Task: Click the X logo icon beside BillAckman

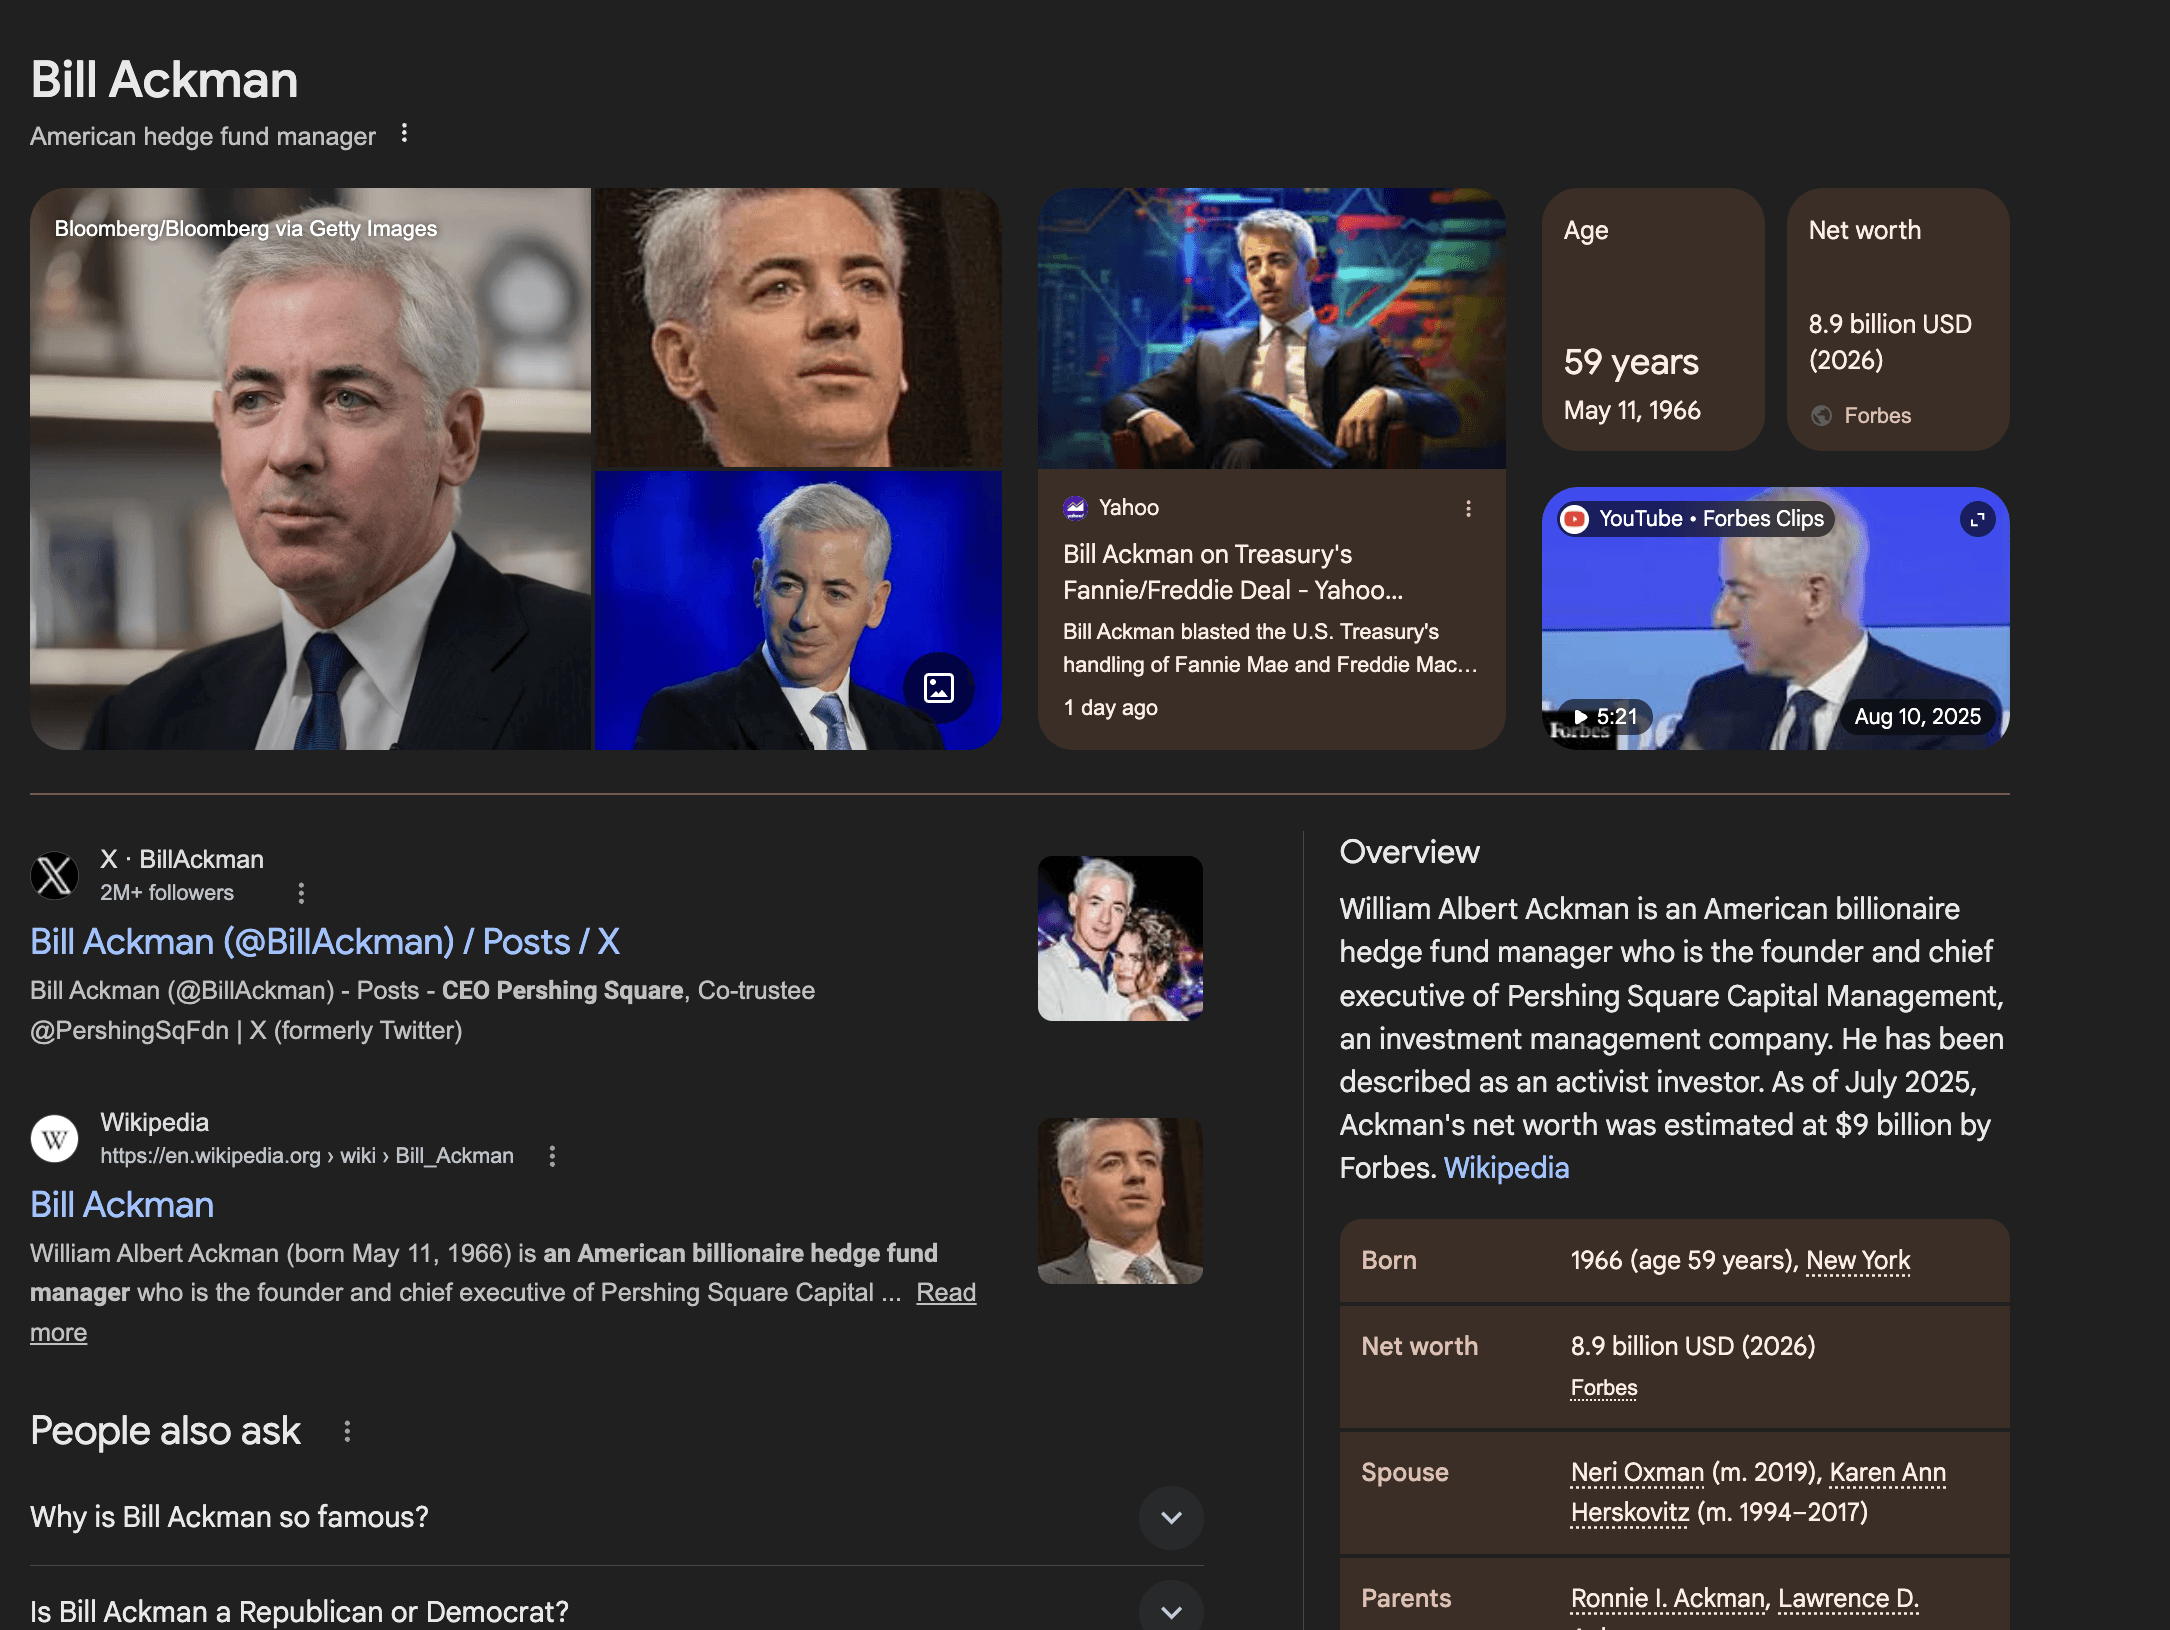Action: tap(55, 876)
